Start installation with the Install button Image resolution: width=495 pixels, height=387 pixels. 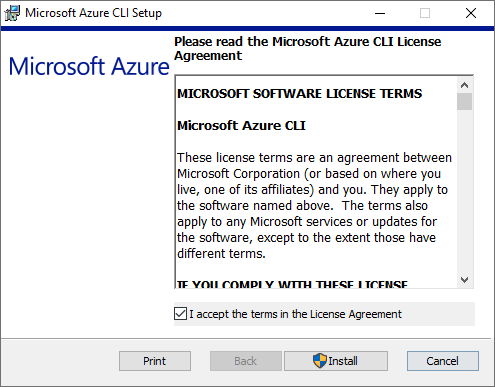(x=336, y=361)
